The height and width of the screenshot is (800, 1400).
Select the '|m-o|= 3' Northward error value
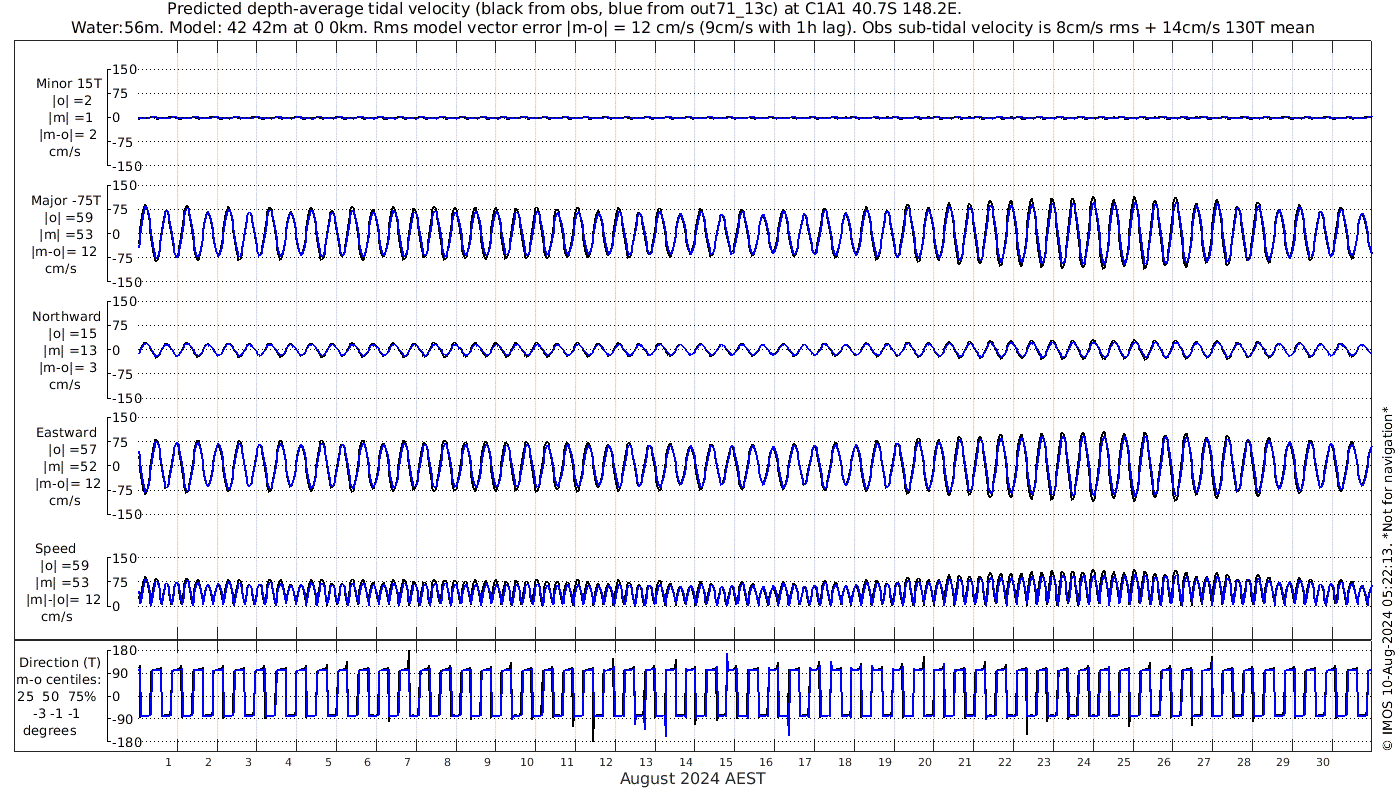click(68, 368)
